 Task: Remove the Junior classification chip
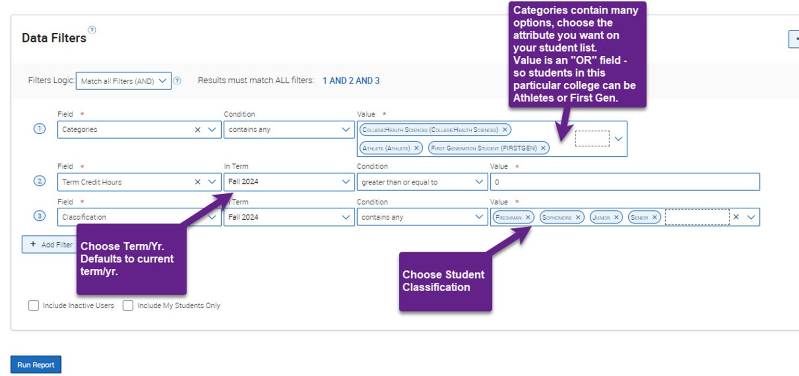pos(617,217)
